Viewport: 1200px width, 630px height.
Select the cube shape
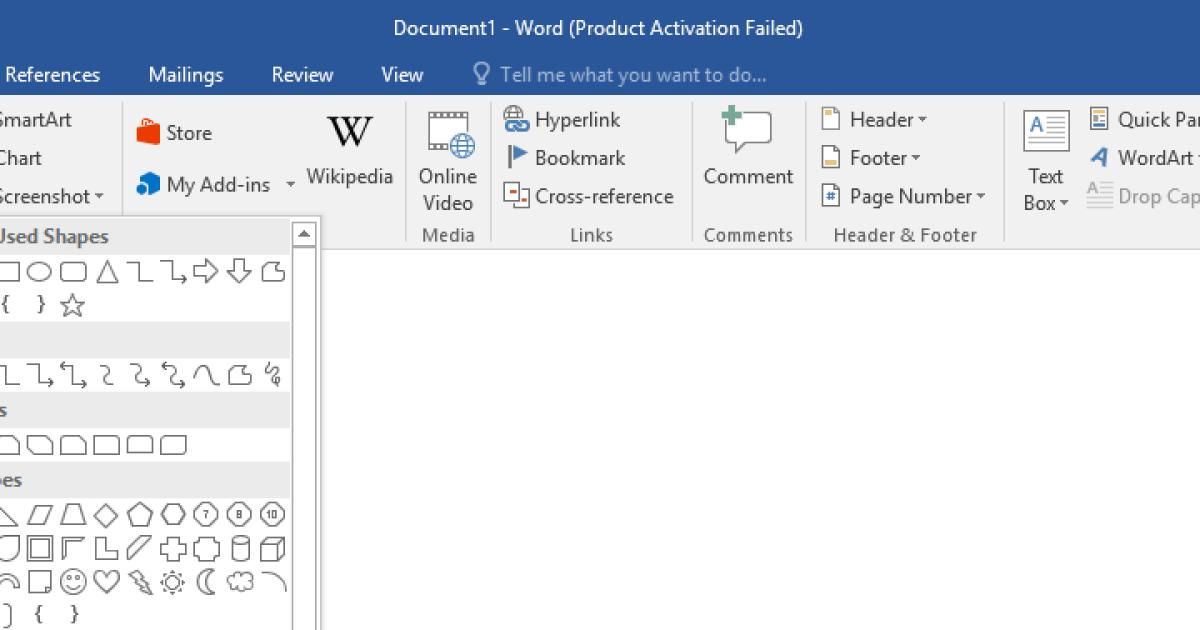tap(272, 548)
